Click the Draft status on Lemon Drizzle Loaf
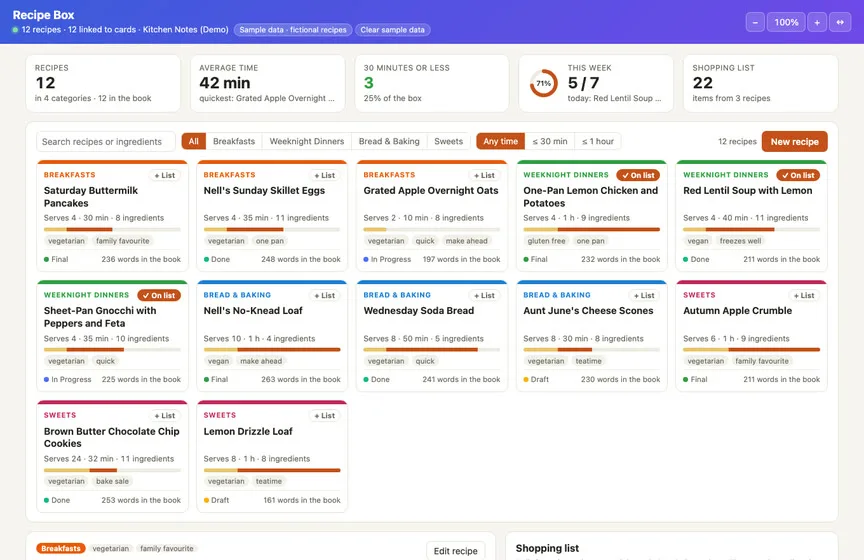 coord(216,500)
